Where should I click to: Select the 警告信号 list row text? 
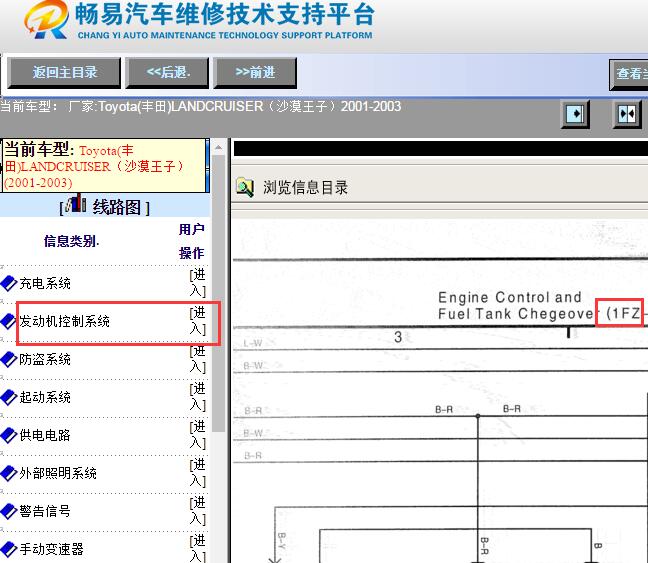pos(45,511)
